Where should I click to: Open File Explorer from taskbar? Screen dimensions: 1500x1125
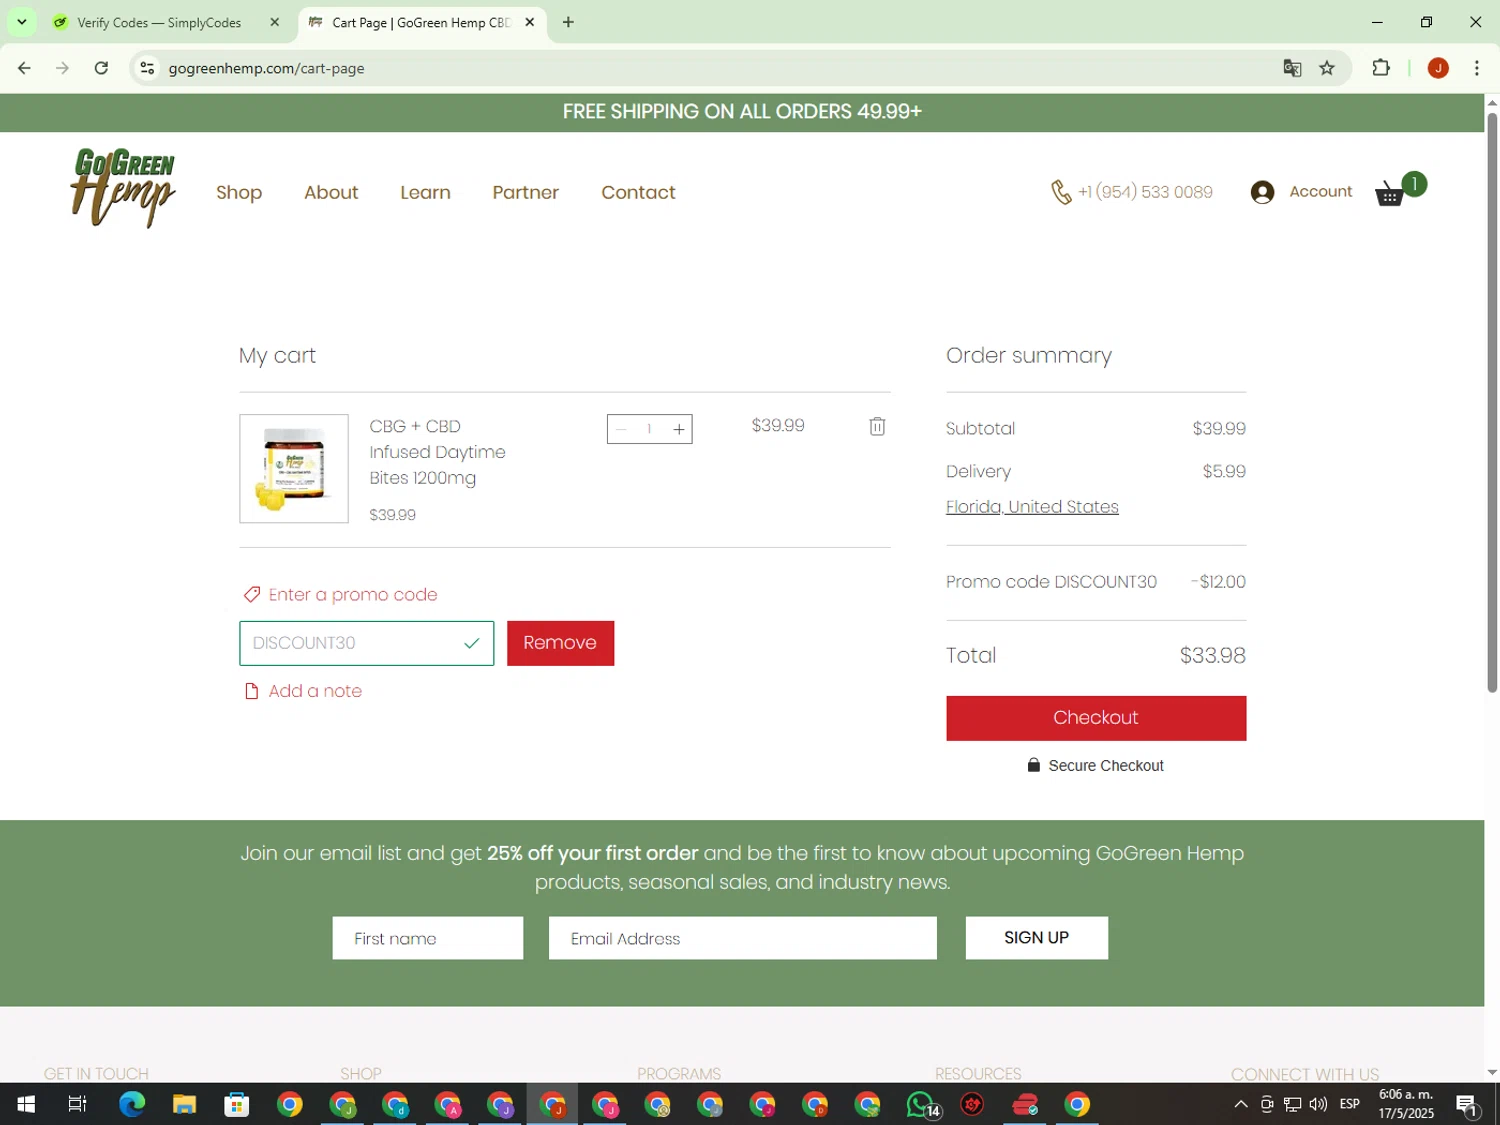pyautogui.click(x=184, y=1104)
